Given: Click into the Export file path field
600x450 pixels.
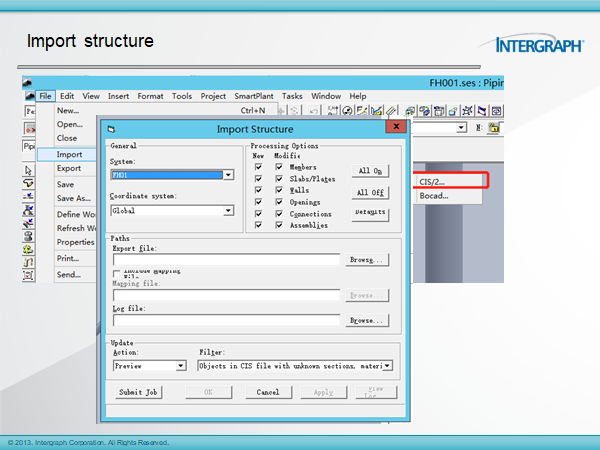Looking at the screenshot, I should [x=226, y=260].
